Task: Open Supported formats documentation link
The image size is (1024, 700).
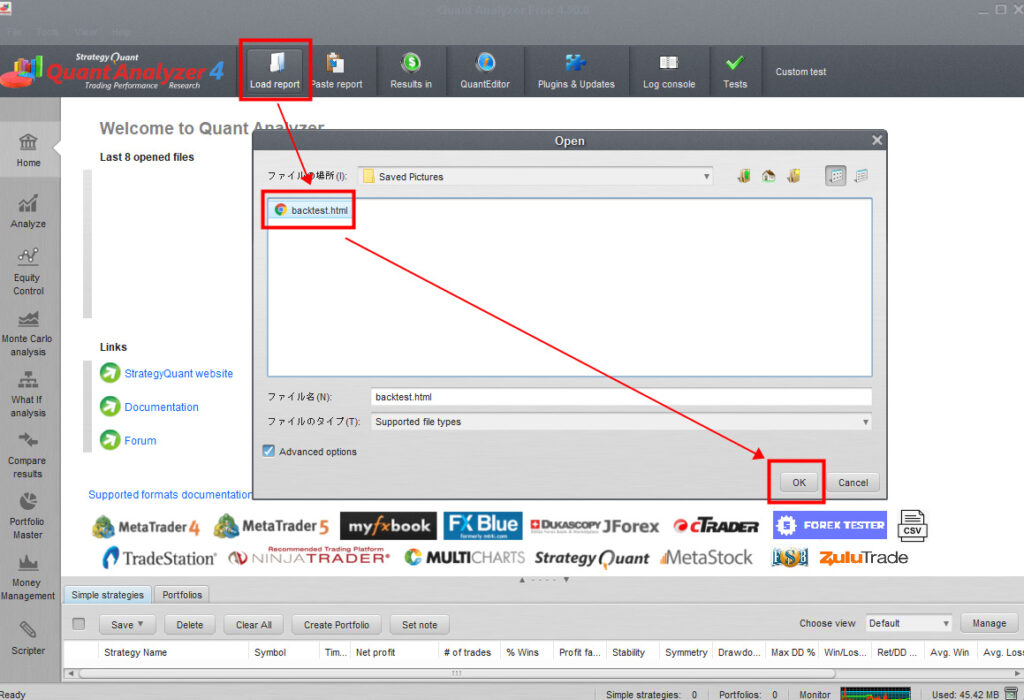Action: pyautogui.click(x=170, y=495)
